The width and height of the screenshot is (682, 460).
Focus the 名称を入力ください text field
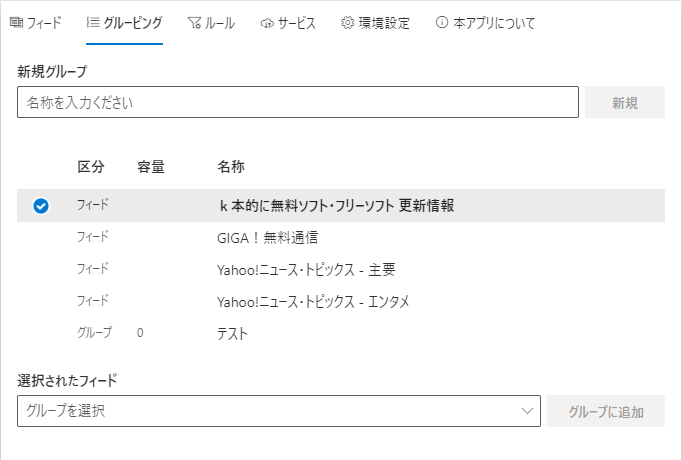tap(298, 102)
